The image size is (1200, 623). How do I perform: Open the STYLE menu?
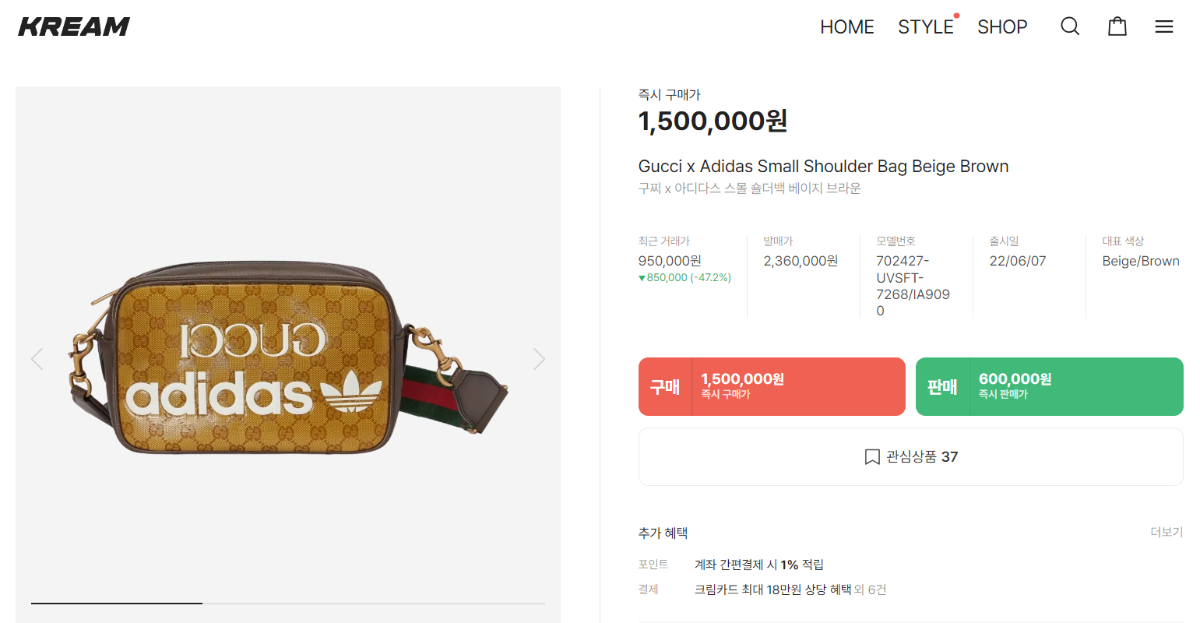925,27
